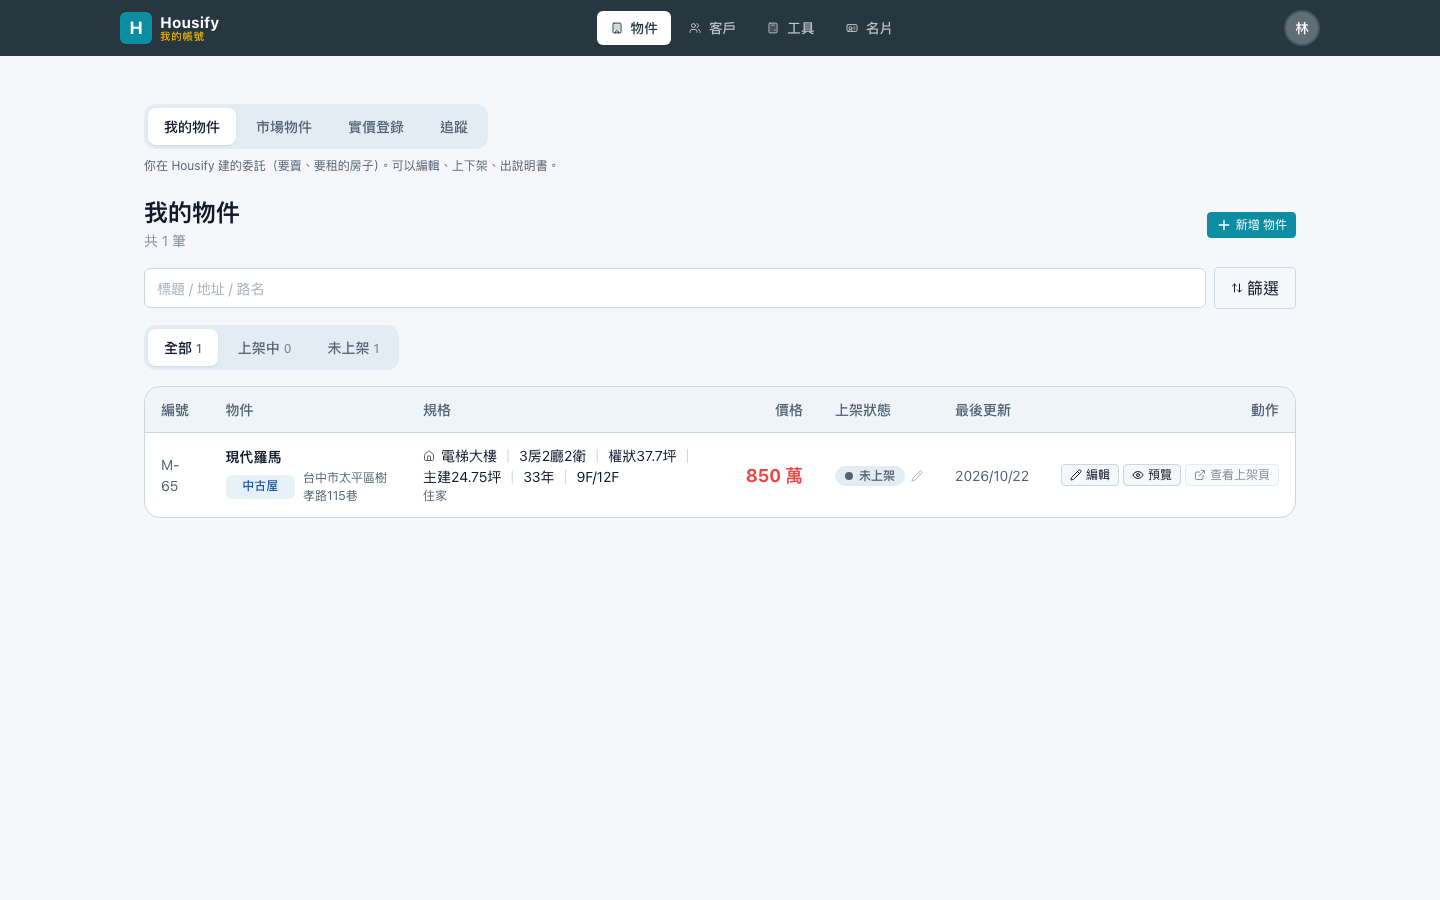The image size is (1440, 900).
Task: Click the 現代羅馬 property title
Action: [x=254, y=457]
